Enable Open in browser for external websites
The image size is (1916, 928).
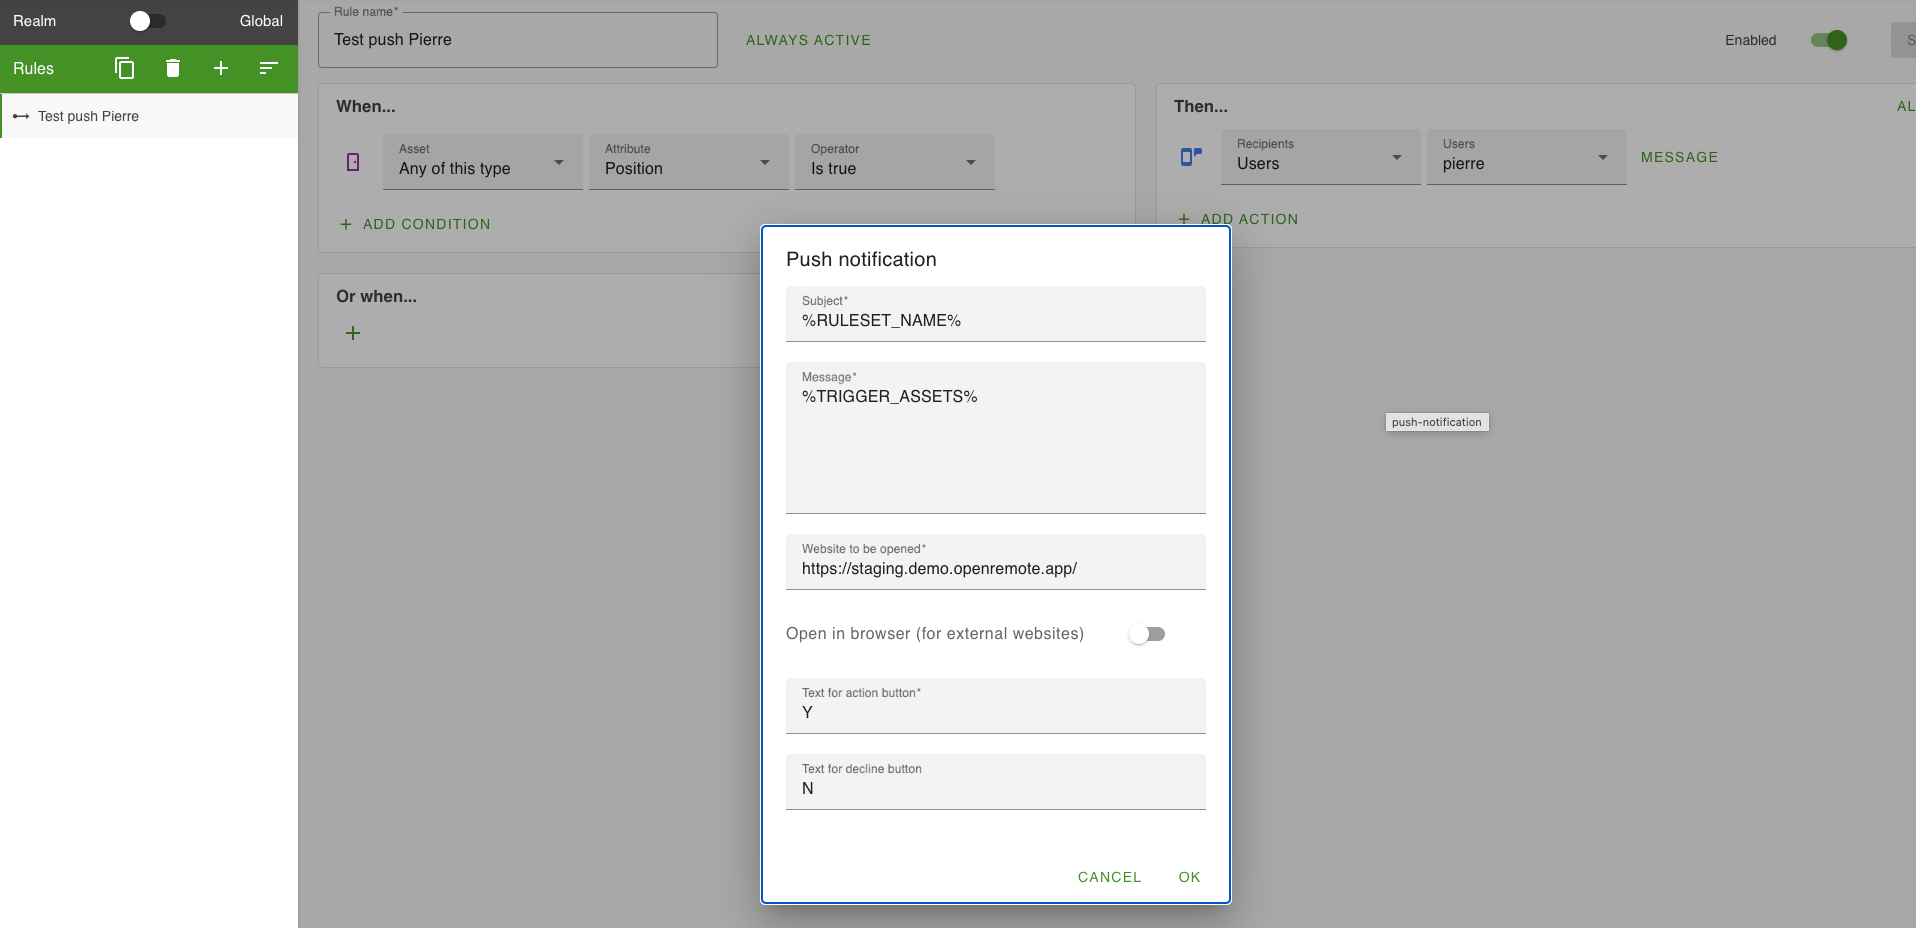[1147, 633]
